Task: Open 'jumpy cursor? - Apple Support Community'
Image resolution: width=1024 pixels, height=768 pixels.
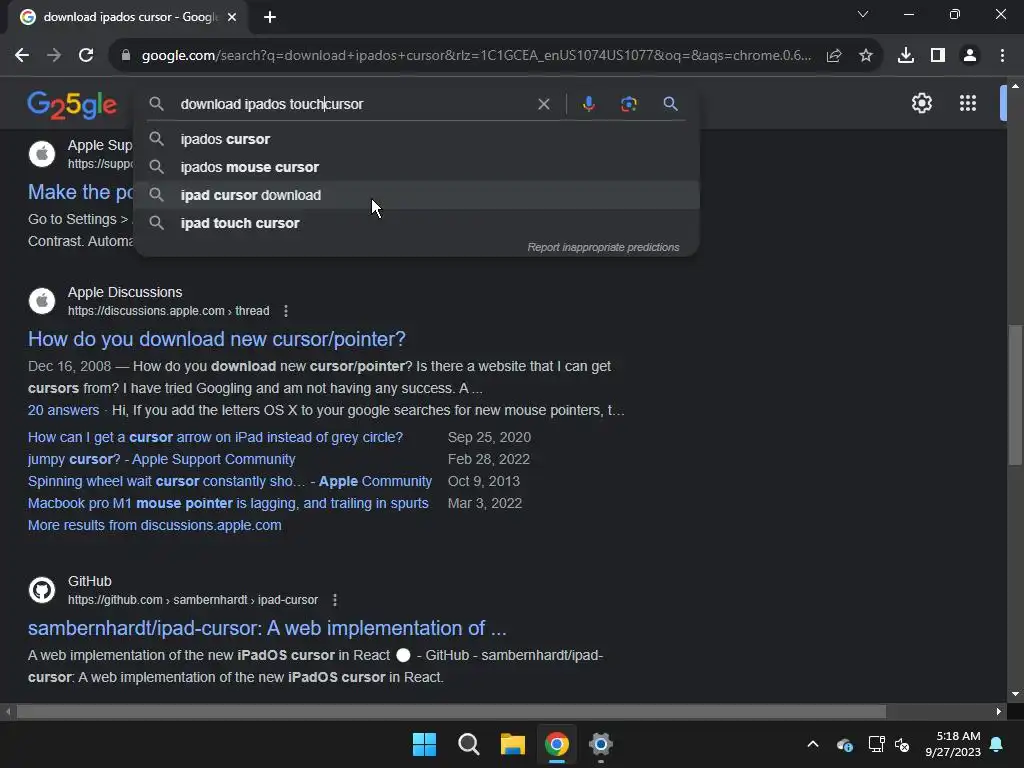Action: (161, 459)
